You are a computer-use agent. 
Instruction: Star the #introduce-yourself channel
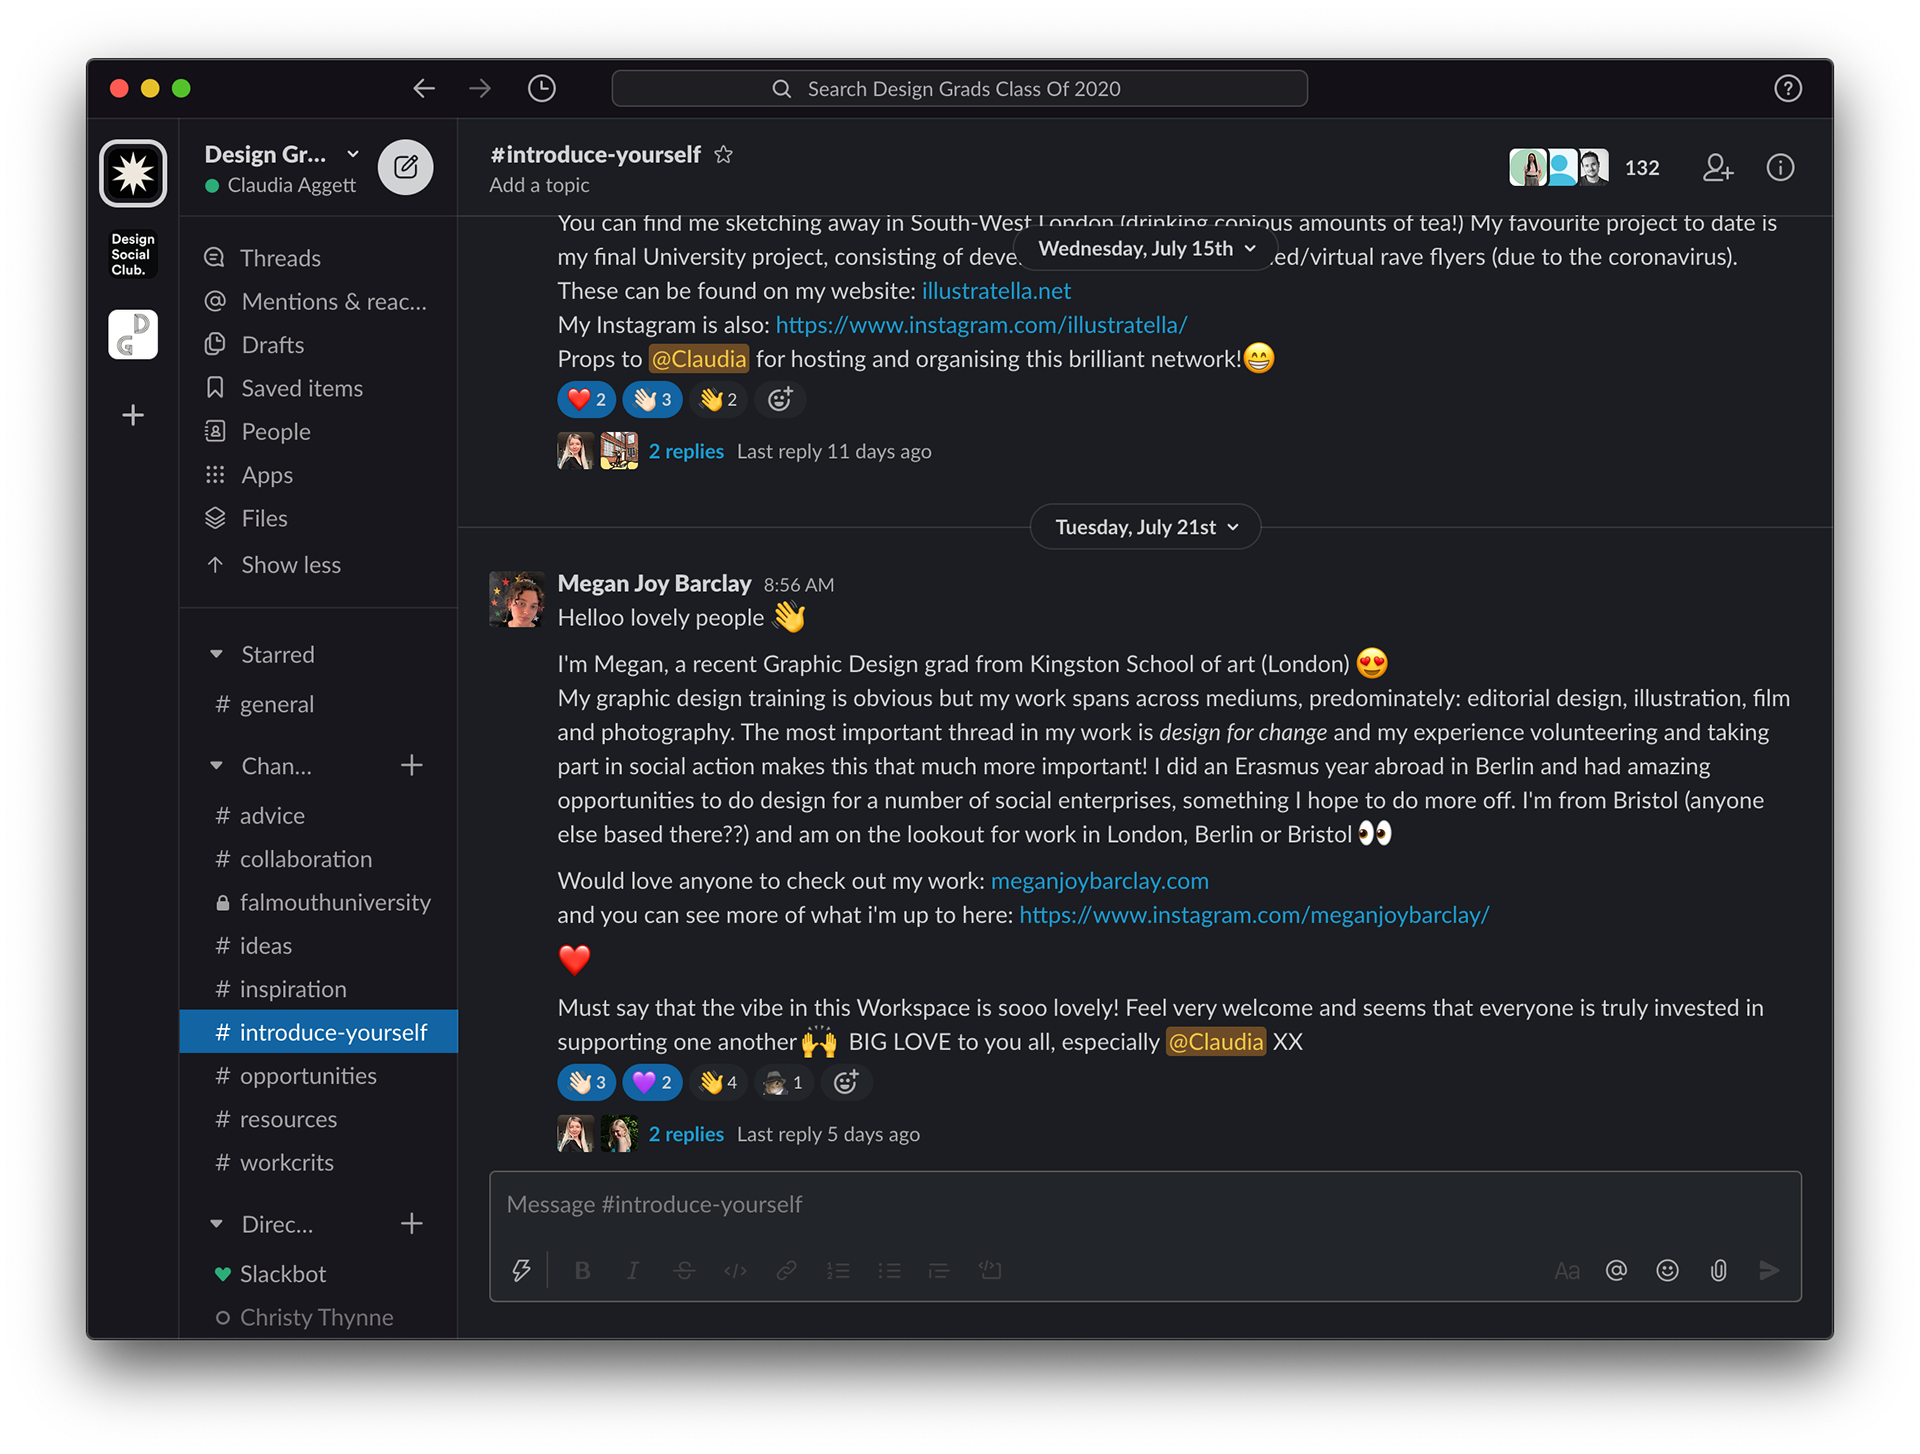pyautogui.click(x=723, y=154)
